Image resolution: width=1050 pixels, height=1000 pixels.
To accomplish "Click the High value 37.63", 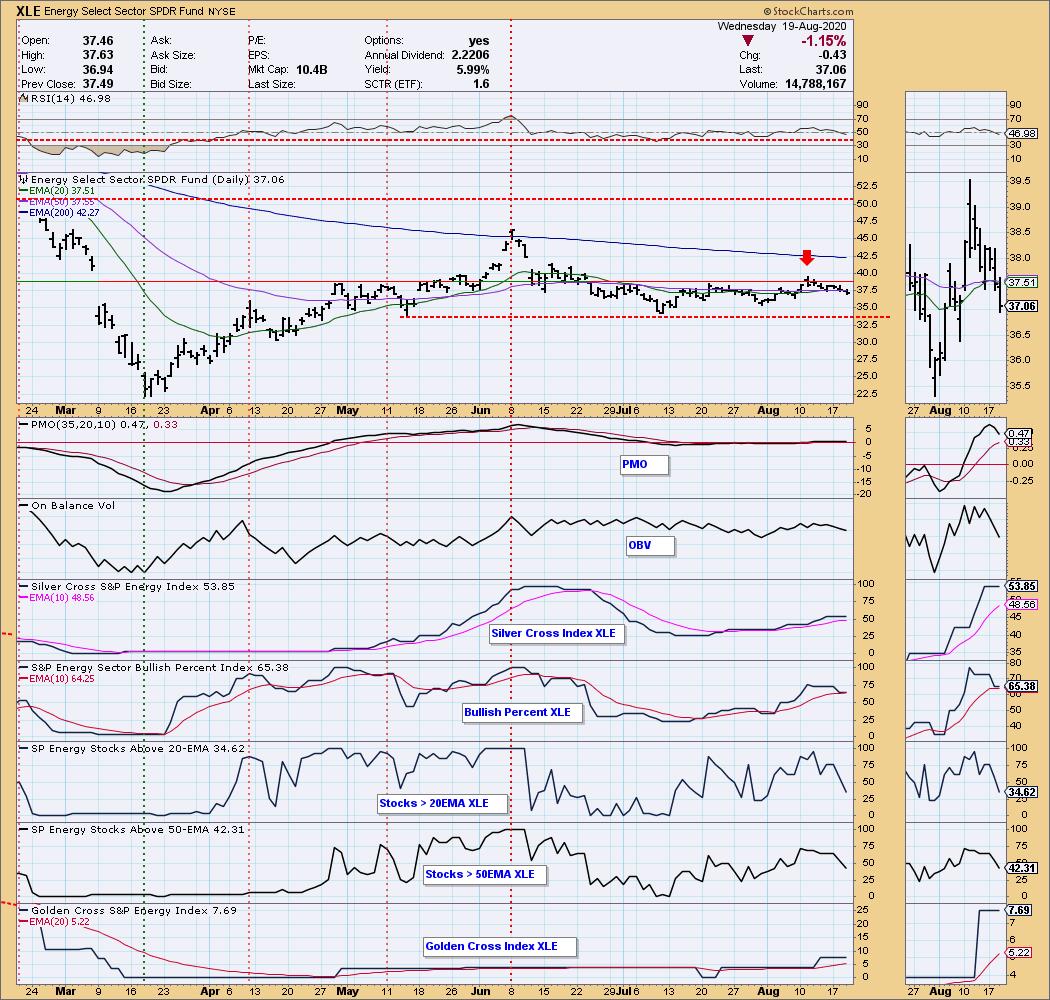I will point(98,55).
